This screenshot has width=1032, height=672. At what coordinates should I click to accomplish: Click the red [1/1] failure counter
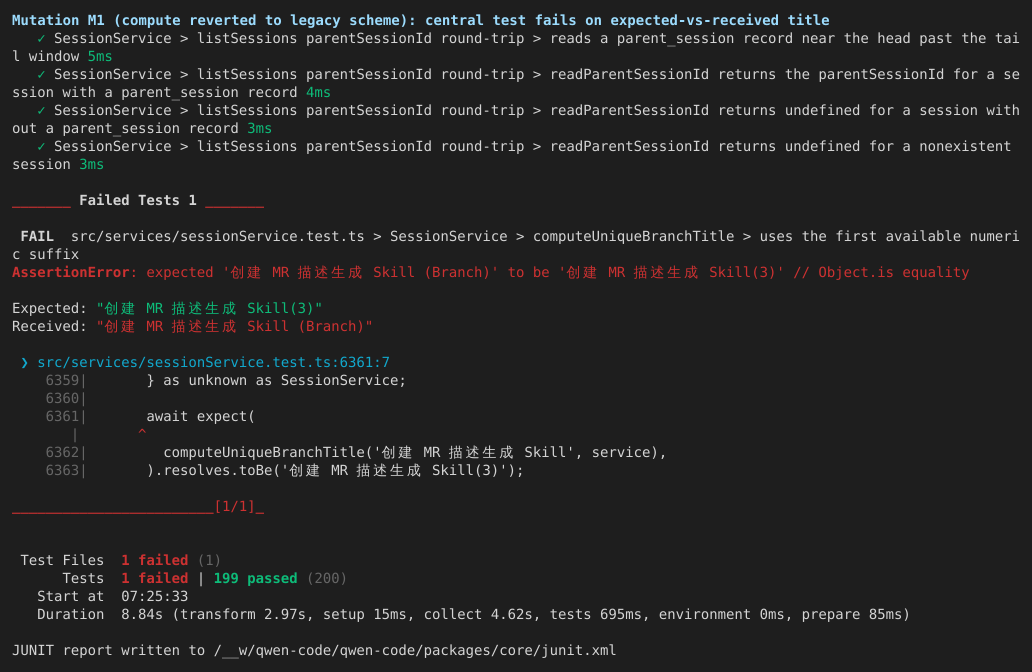pos(235,507)
